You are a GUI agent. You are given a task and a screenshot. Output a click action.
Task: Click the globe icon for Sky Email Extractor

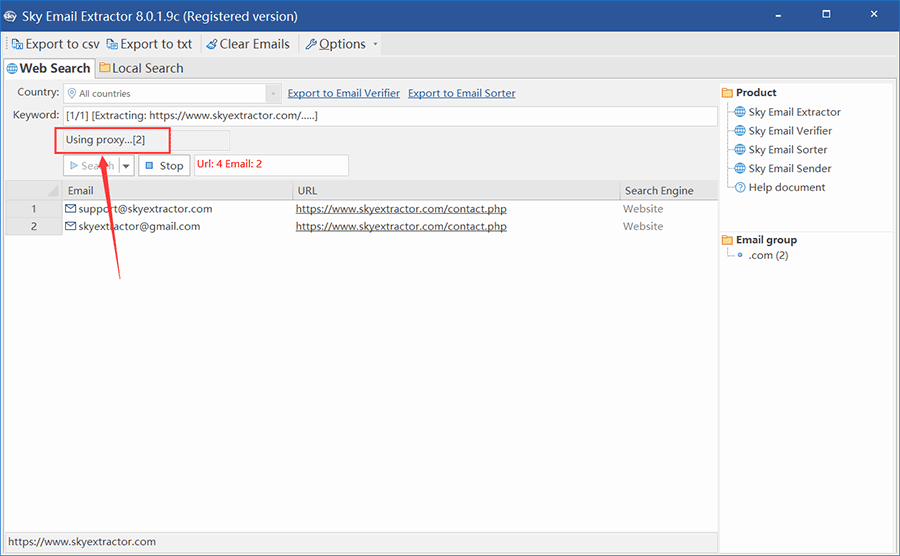[x=740, y=111]
